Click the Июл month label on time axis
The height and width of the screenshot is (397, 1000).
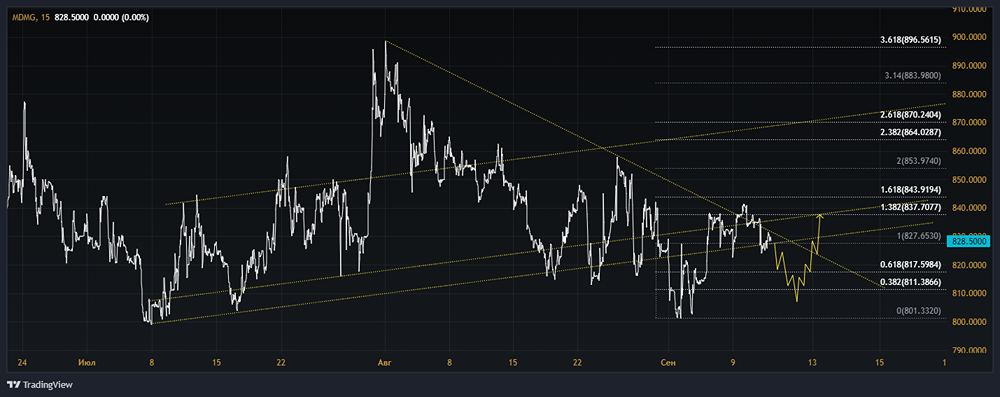(x=87, y=363)
